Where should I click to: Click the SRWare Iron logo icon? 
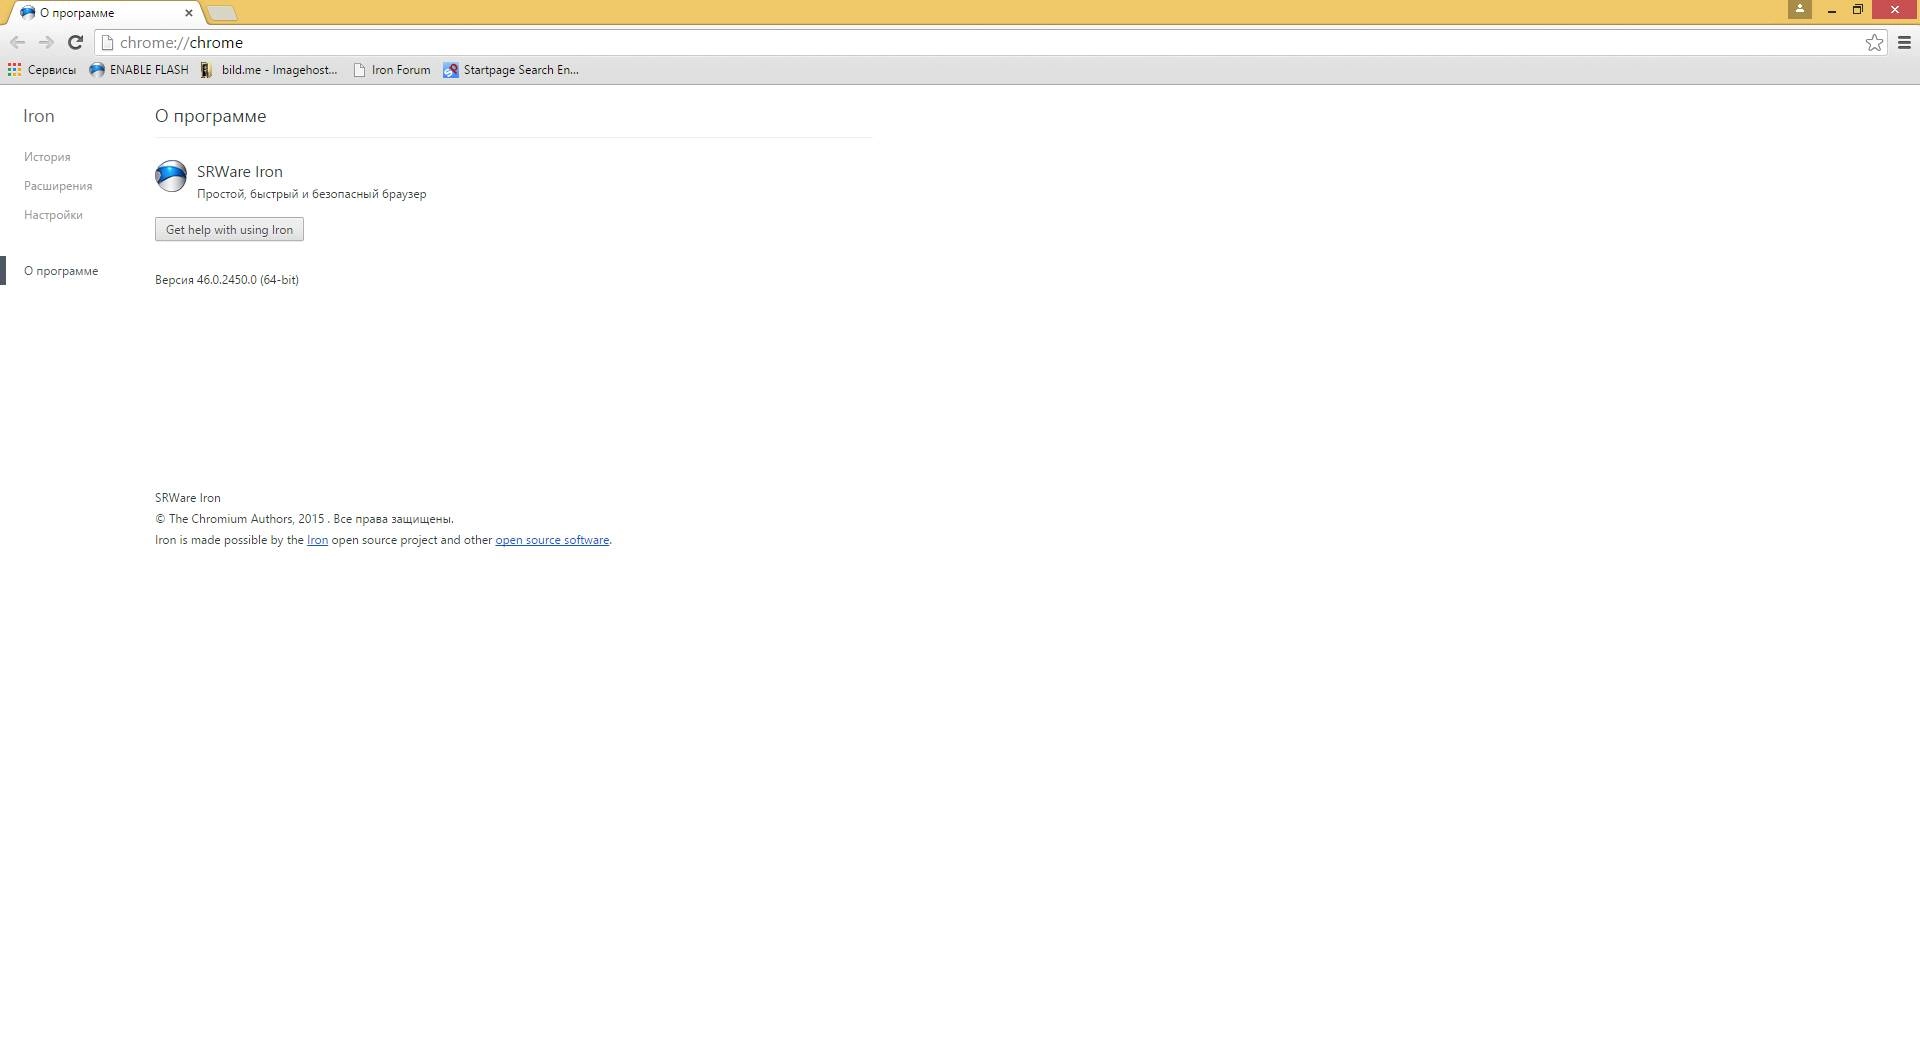pyautogui.click(x=171, y=176)
